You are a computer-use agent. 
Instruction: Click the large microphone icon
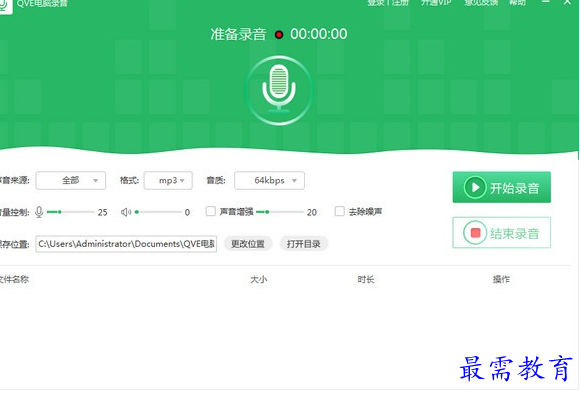pyautogui.click(x=279, y=90)
